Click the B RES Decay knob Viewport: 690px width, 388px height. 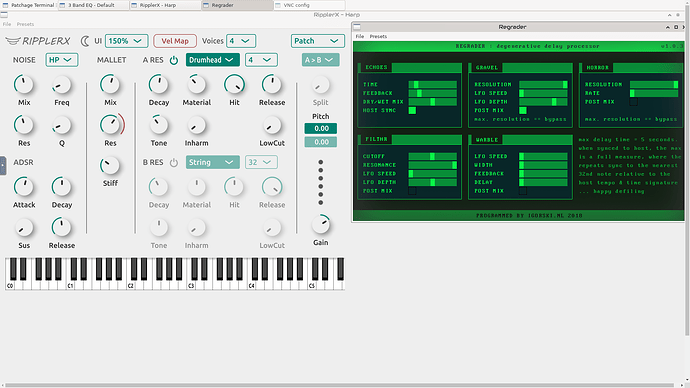coord(158,187)
